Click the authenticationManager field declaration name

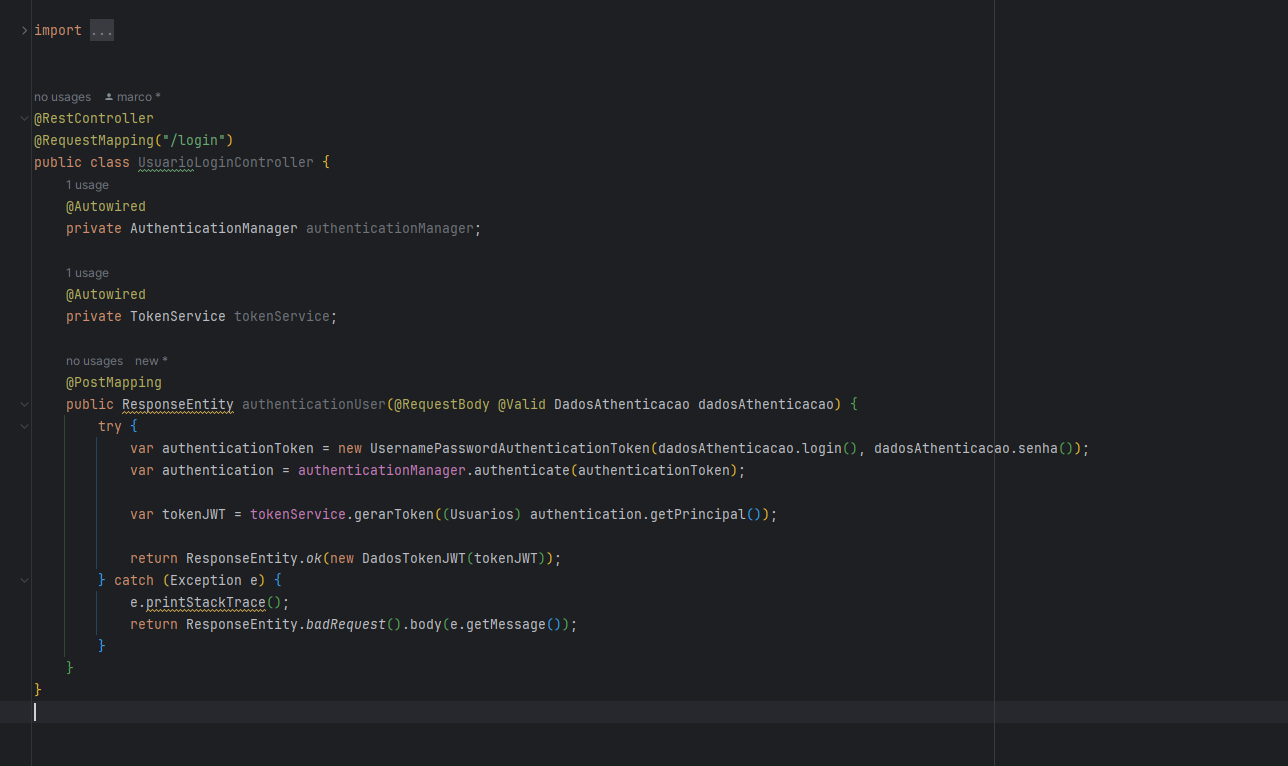390,229
